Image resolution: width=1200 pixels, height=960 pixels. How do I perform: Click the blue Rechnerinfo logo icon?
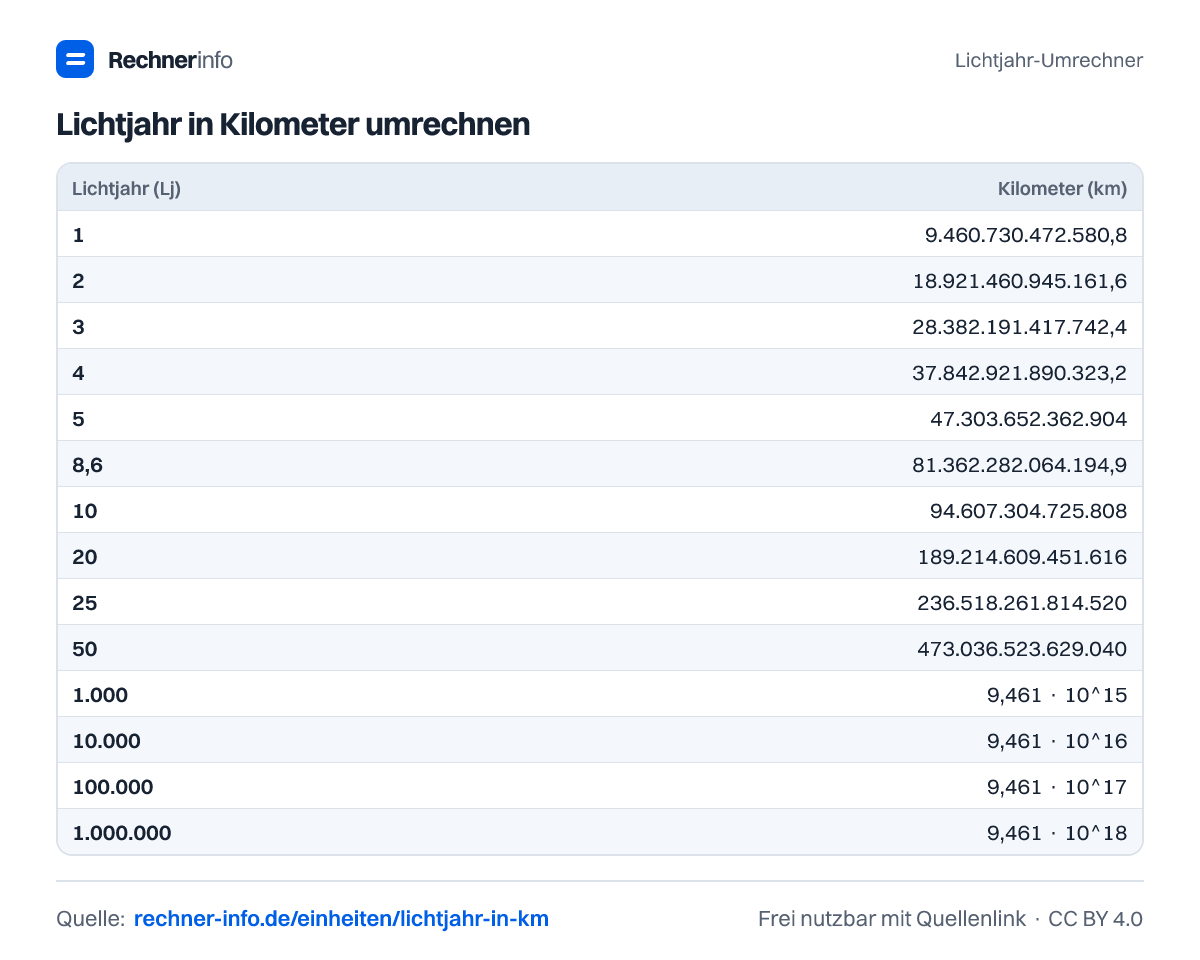point(75,59)
